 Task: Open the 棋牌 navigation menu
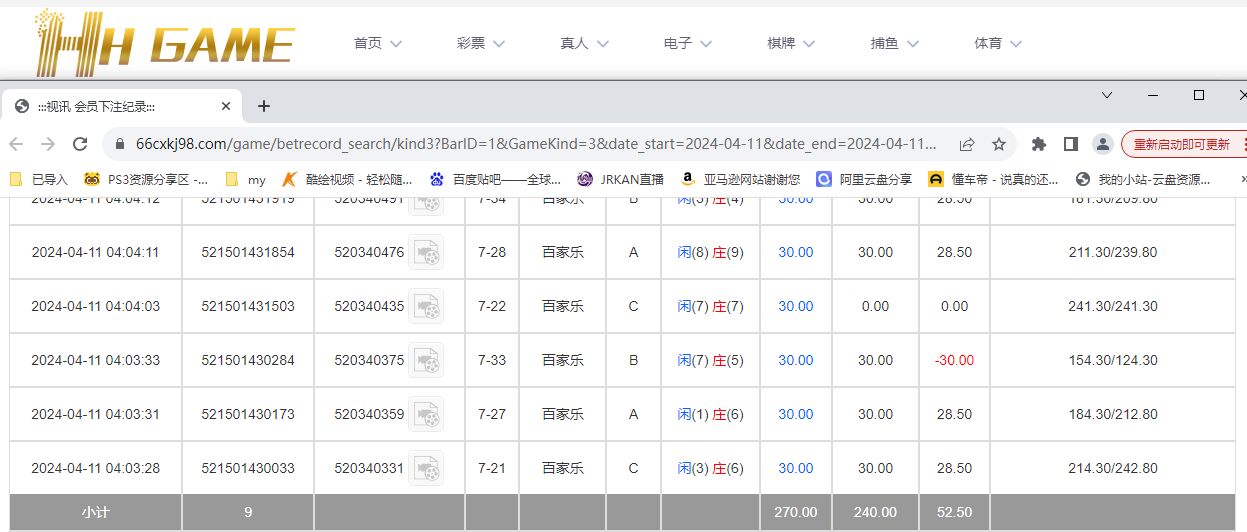(791, 44)
